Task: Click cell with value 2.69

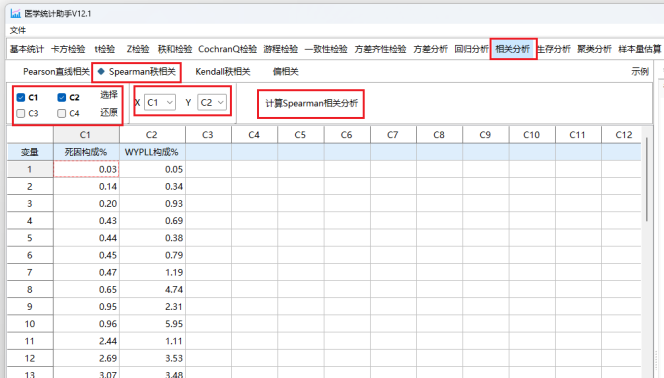Action: pyautogui.click(x=86, y=358)
